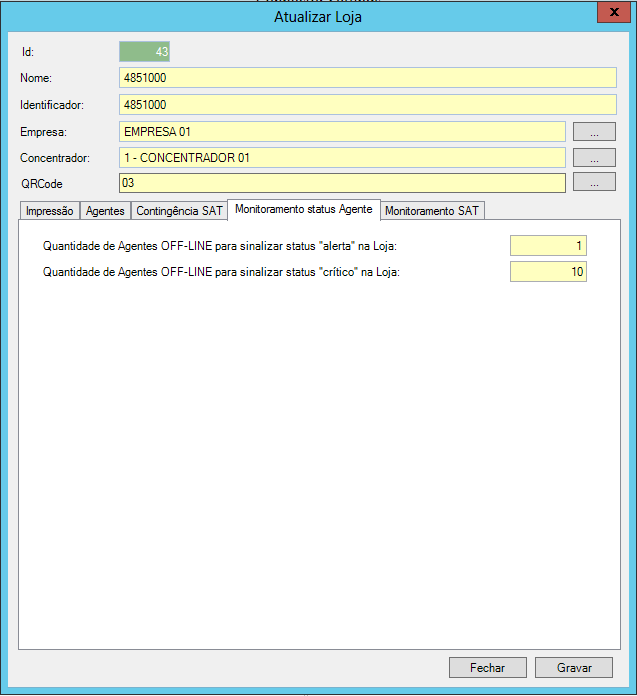Click the QRCode input field
The width and height of the screenshot is (637, 696).
pyautogui.click(x=342, y=183)
